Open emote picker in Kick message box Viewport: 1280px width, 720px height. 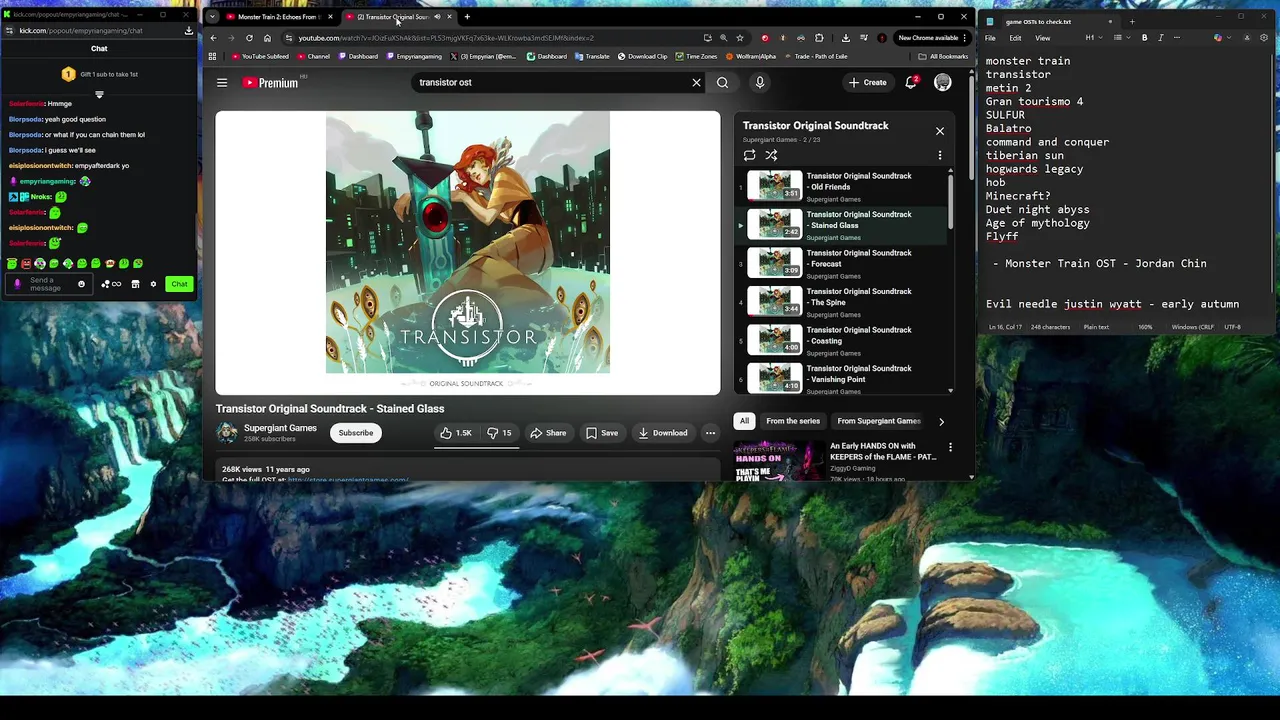(x=81, y=284)
